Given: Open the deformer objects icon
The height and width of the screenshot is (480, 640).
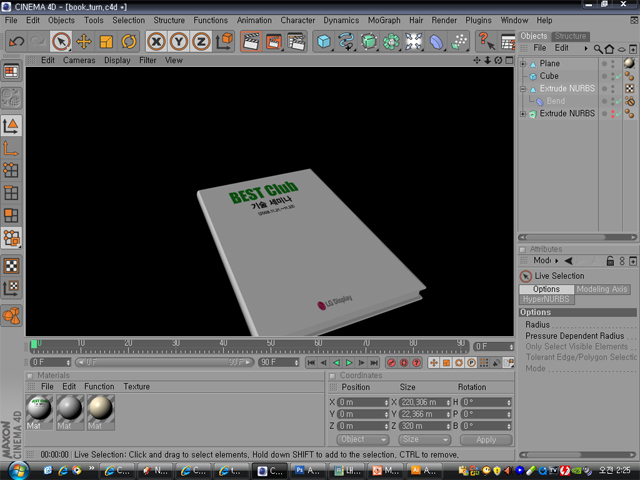Looking at the screenshot, I should point(436,42).
